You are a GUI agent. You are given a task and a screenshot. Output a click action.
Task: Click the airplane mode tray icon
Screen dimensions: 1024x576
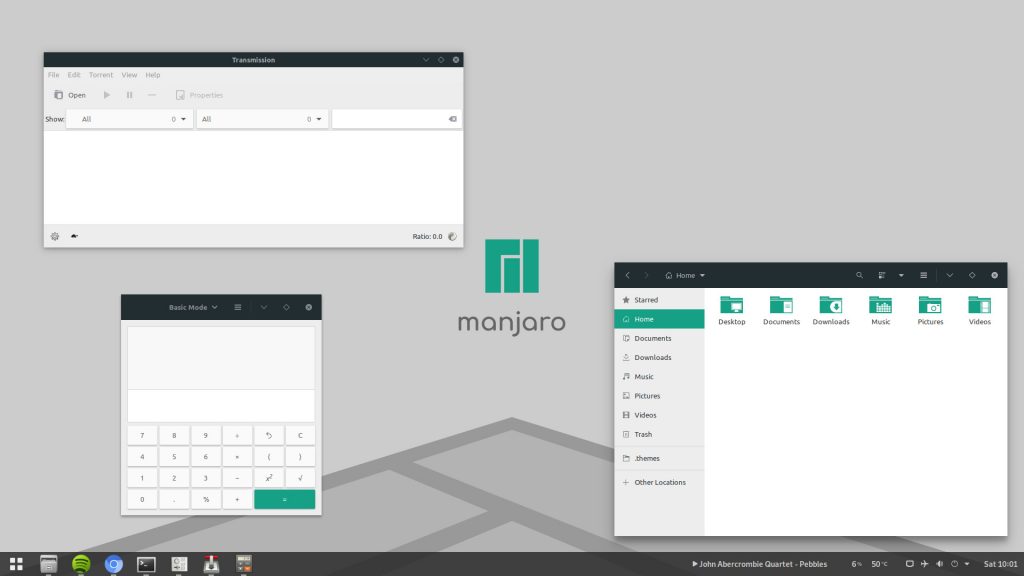point(924,564)
